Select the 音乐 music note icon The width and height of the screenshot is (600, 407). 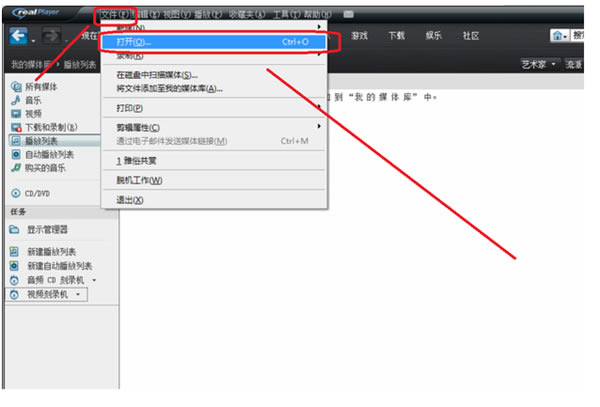point(16,100)
